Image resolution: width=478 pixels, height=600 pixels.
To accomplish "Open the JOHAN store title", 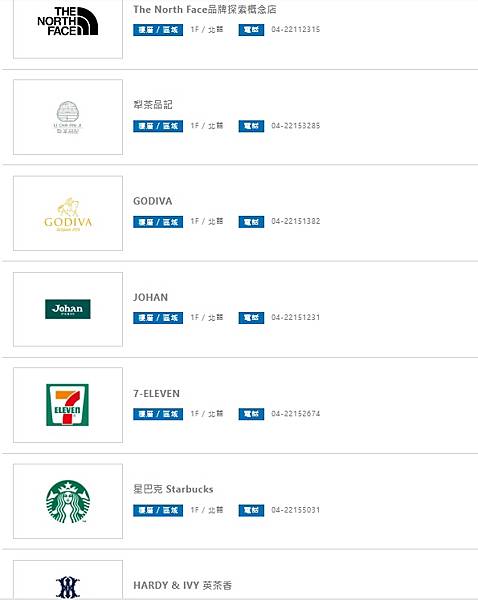I will pyautogui.click(x=150, y=297).
